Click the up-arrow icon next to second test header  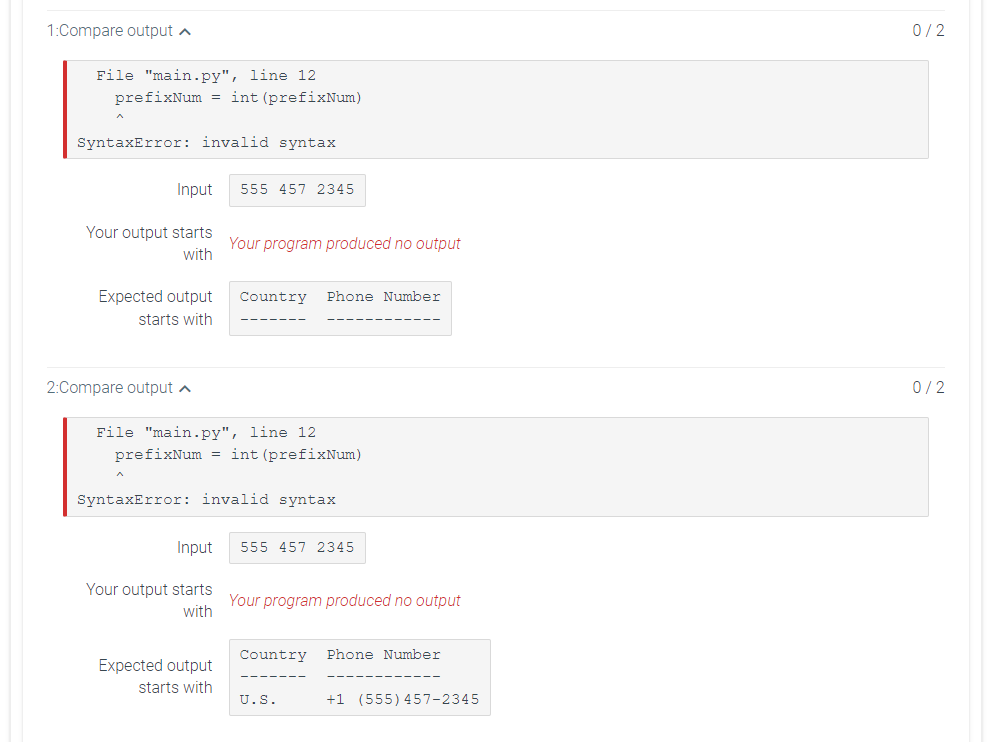(x=185, y=388)
